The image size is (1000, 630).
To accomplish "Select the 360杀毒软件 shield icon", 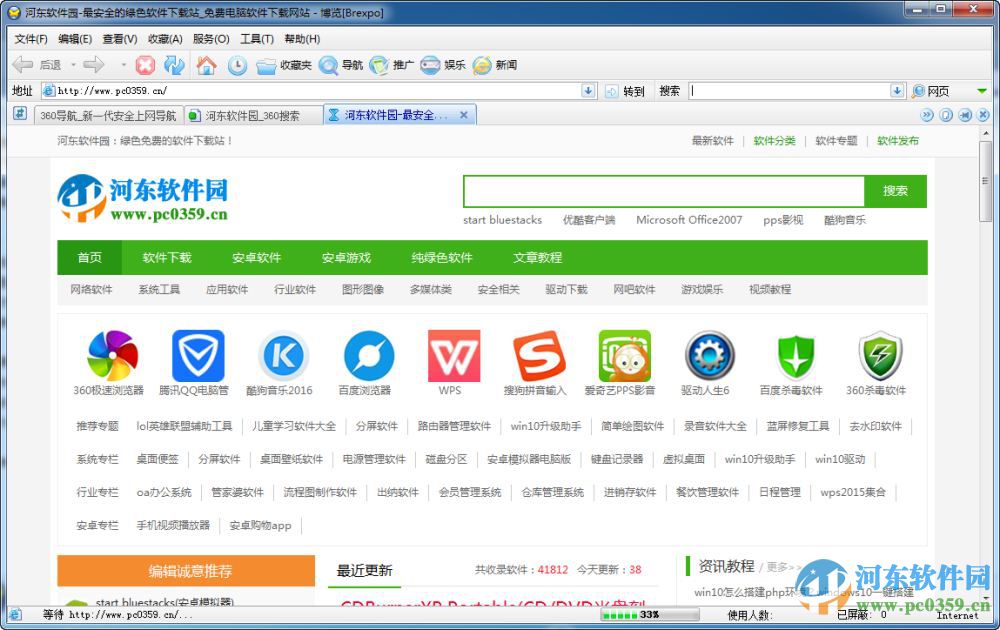I will point(880,355).
